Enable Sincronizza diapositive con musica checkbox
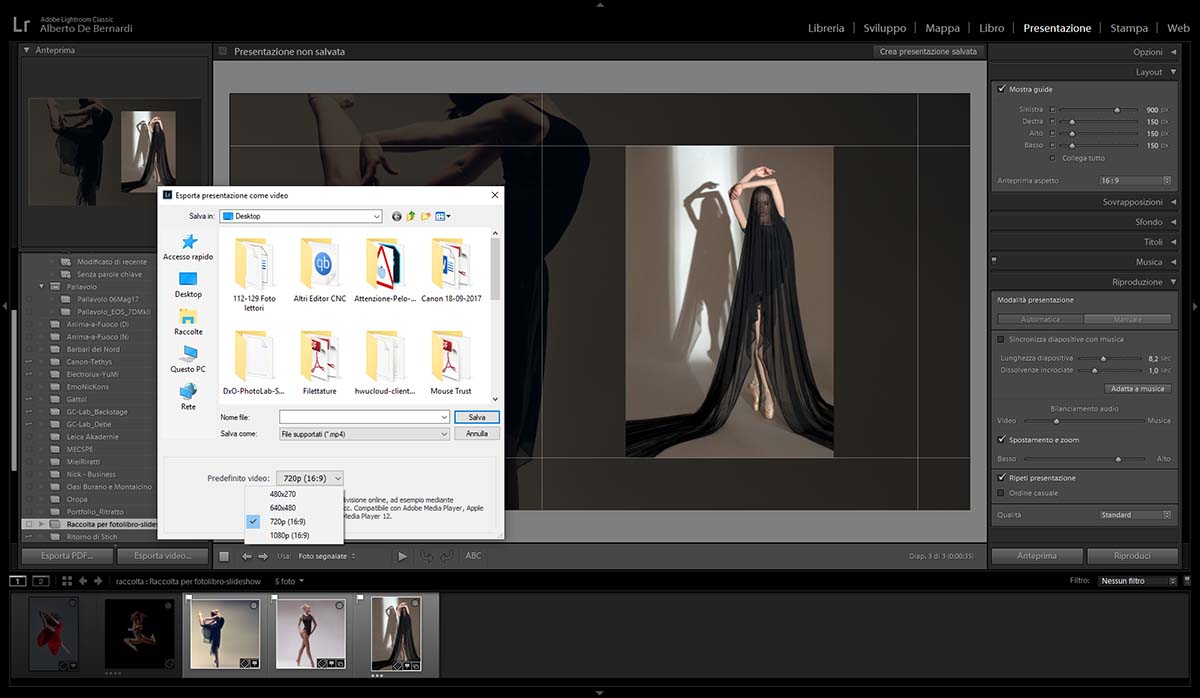This screenshot has width=1200, height=698. (x=1002, y=340)
